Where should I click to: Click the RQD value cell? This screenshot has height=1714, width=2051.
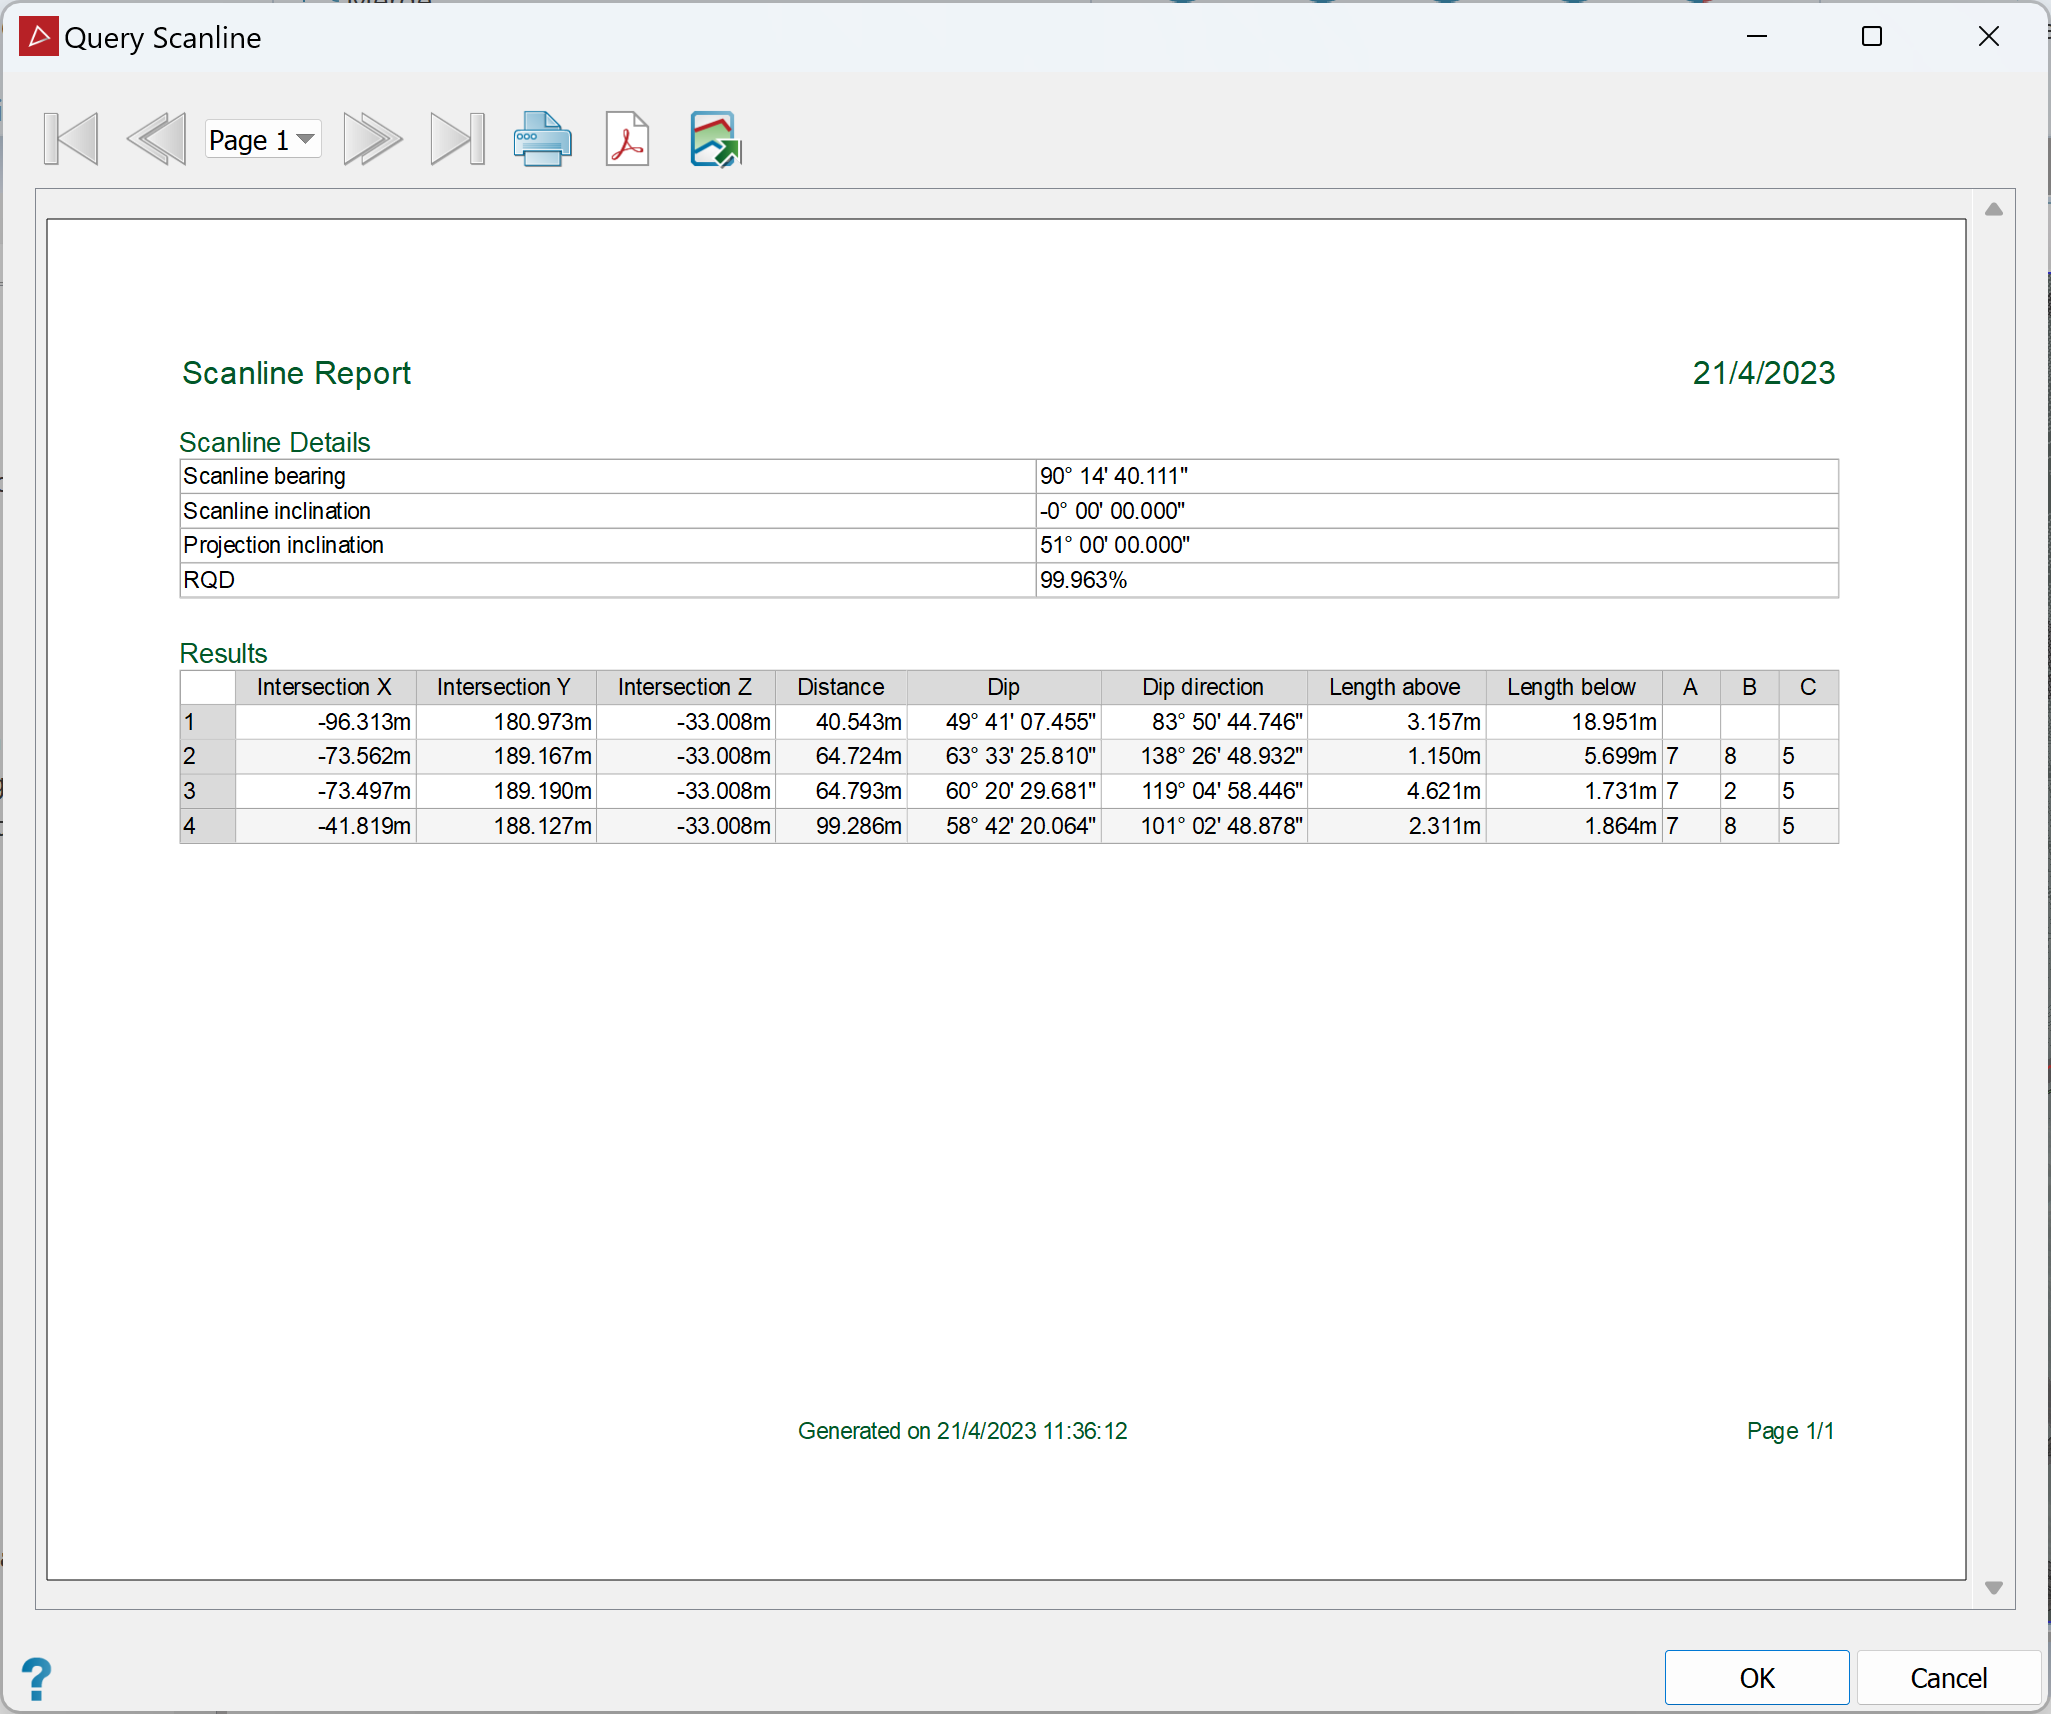(1436, 580)
